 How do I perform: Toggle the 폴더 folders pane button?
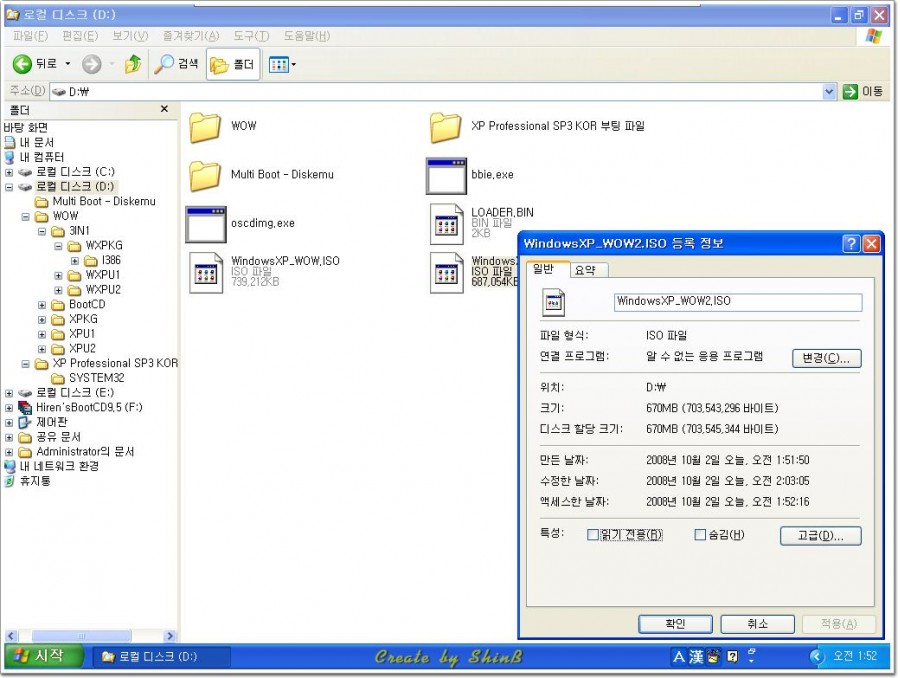pos(232,64)
